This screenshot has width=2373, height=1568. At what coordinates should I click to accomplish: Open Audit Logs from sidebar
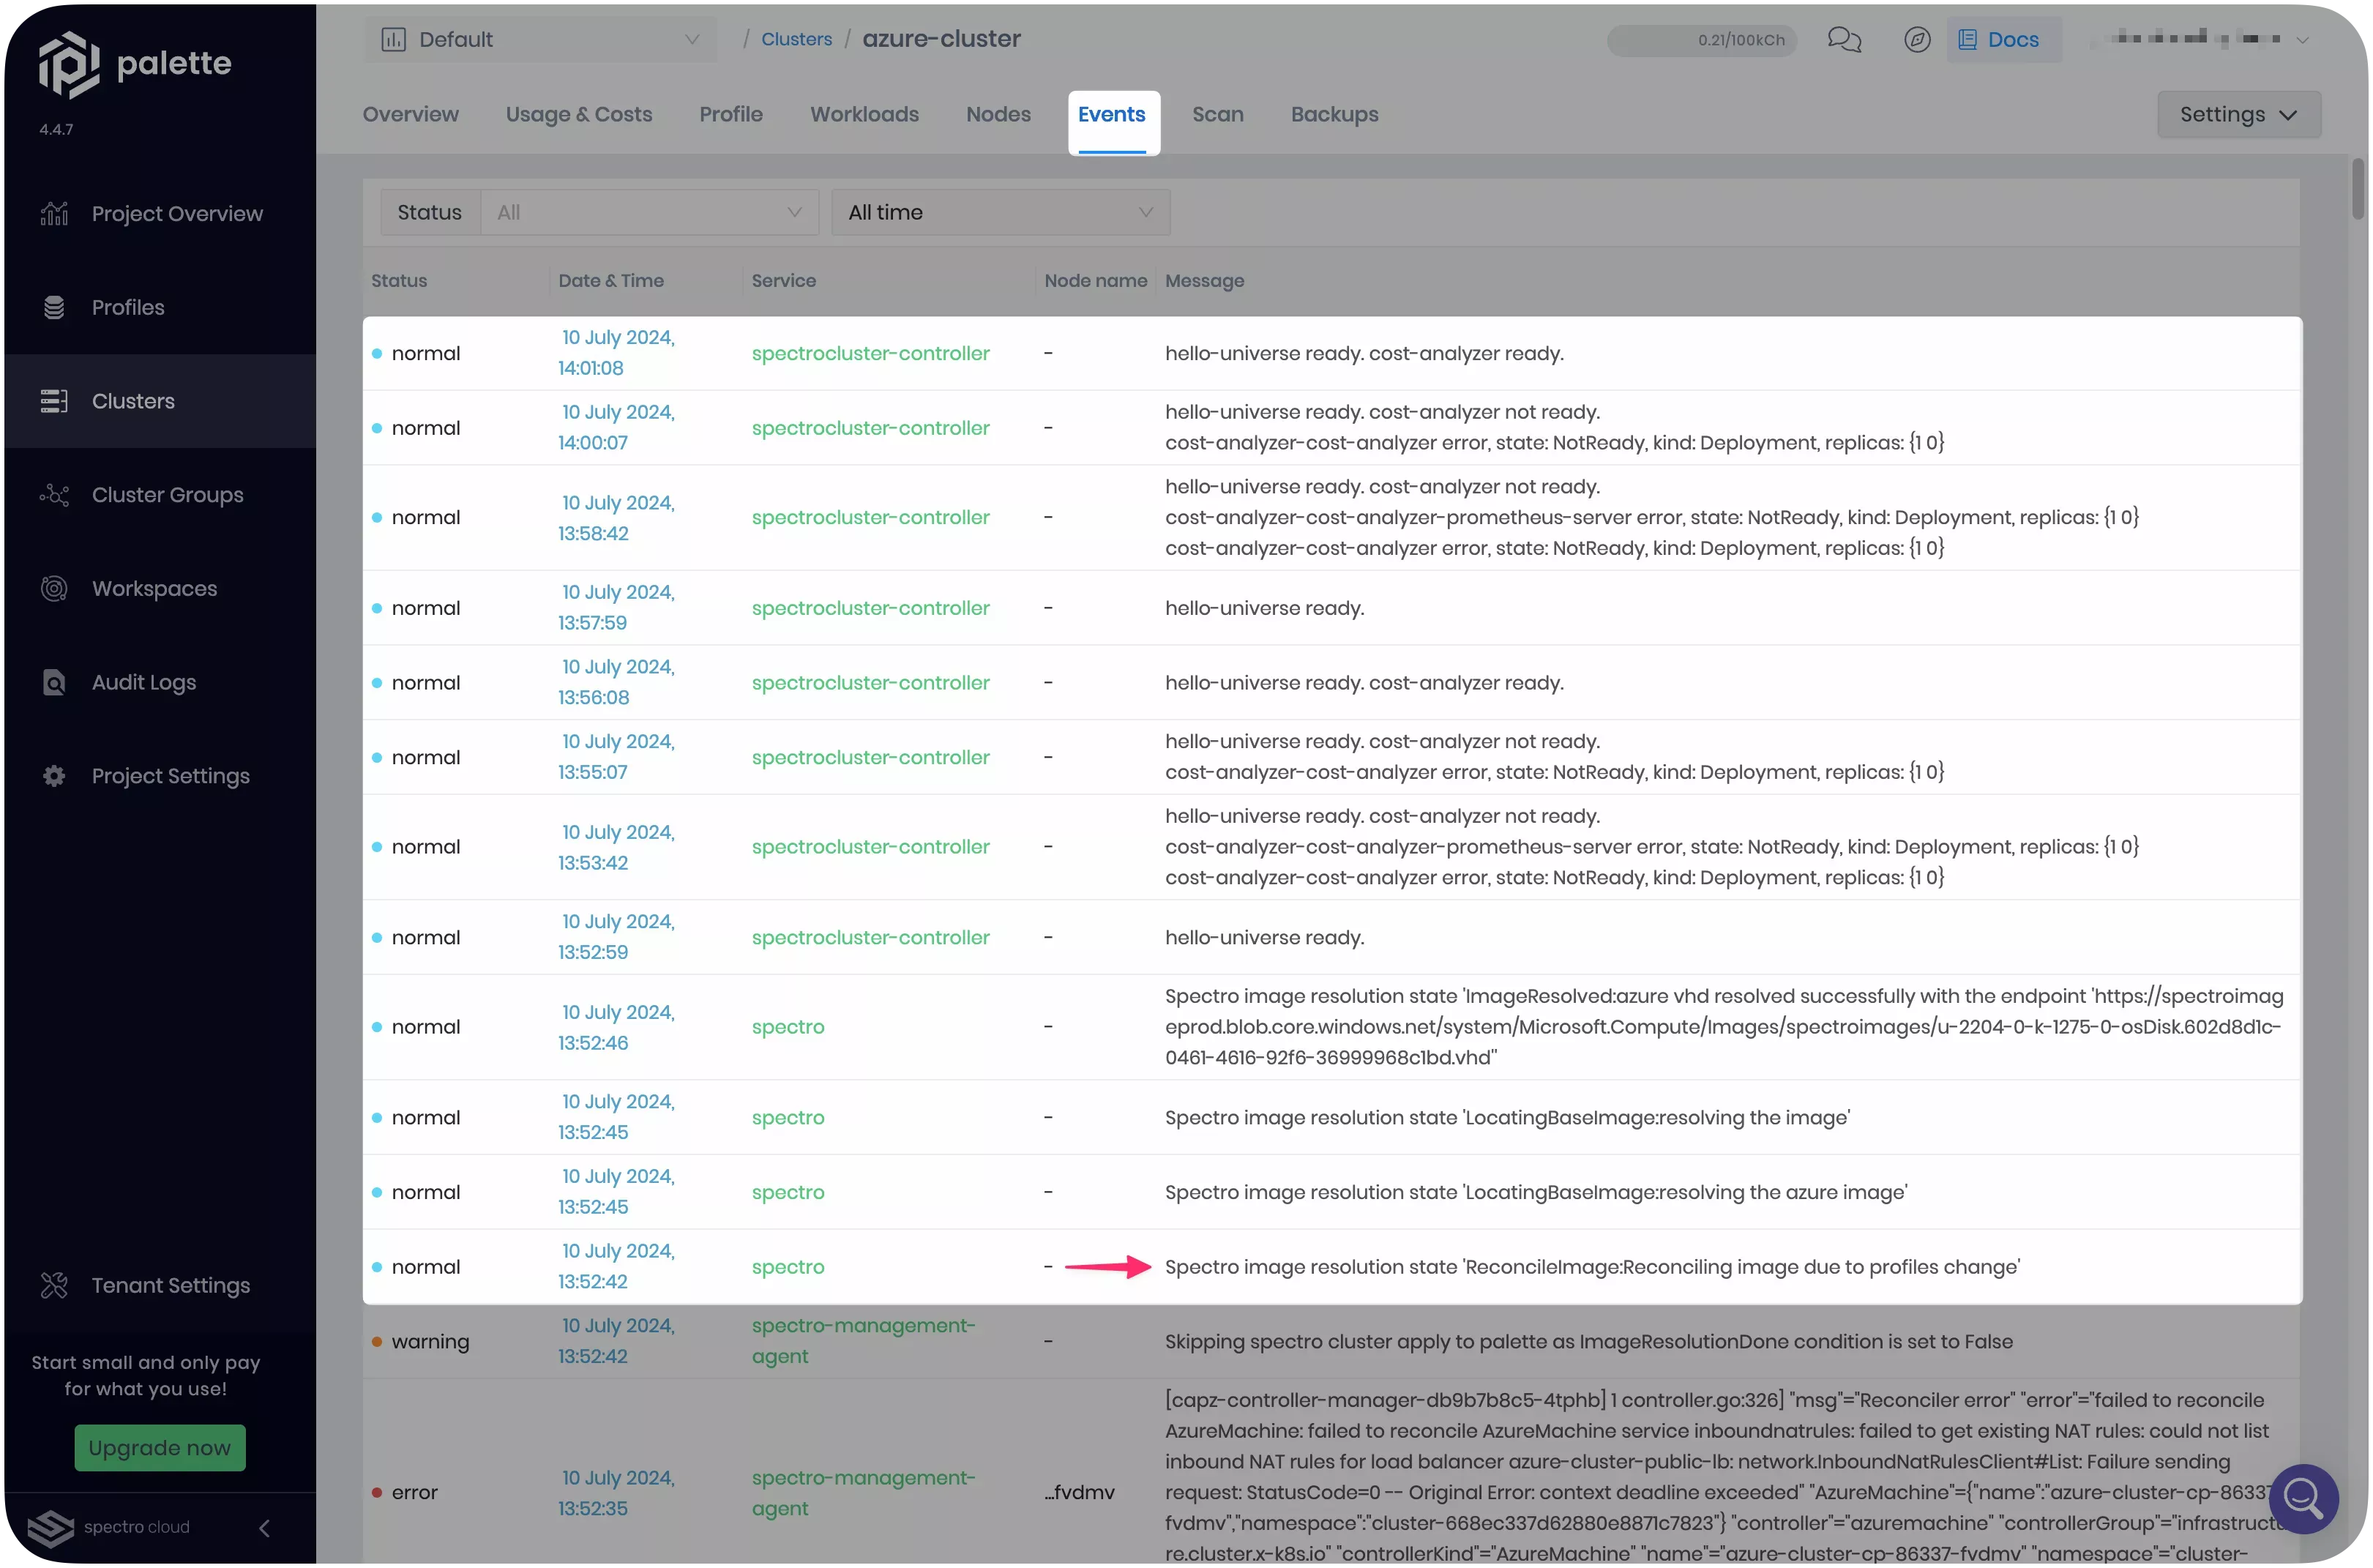pyautogui.click(x=144, y=683)
